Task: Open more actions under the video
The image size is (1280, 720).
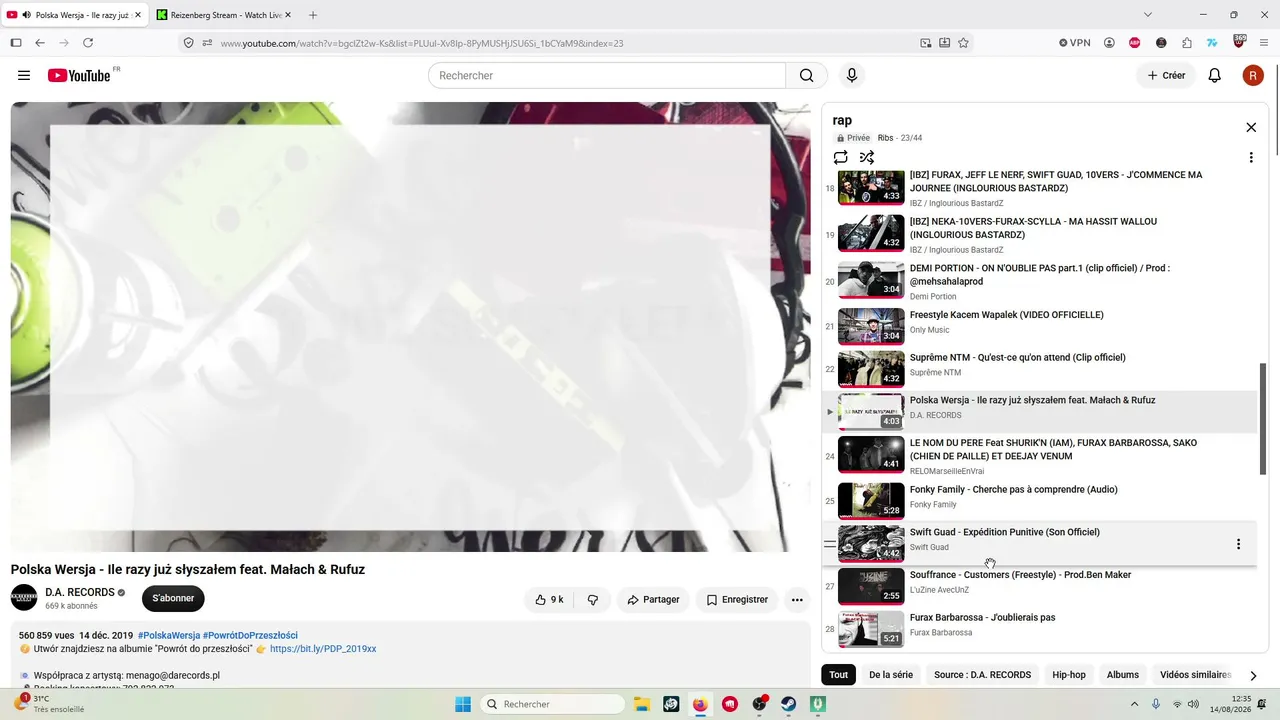Action: pyautogui.click(x=797, y=600)
